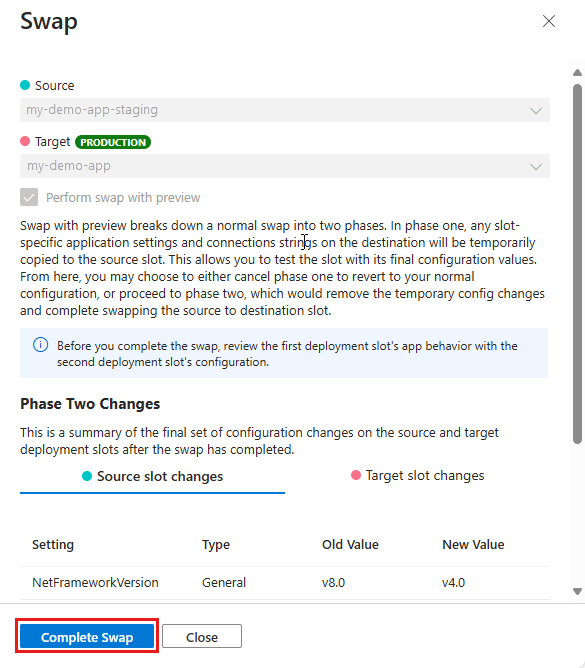Click the Close button

(202, 637)
